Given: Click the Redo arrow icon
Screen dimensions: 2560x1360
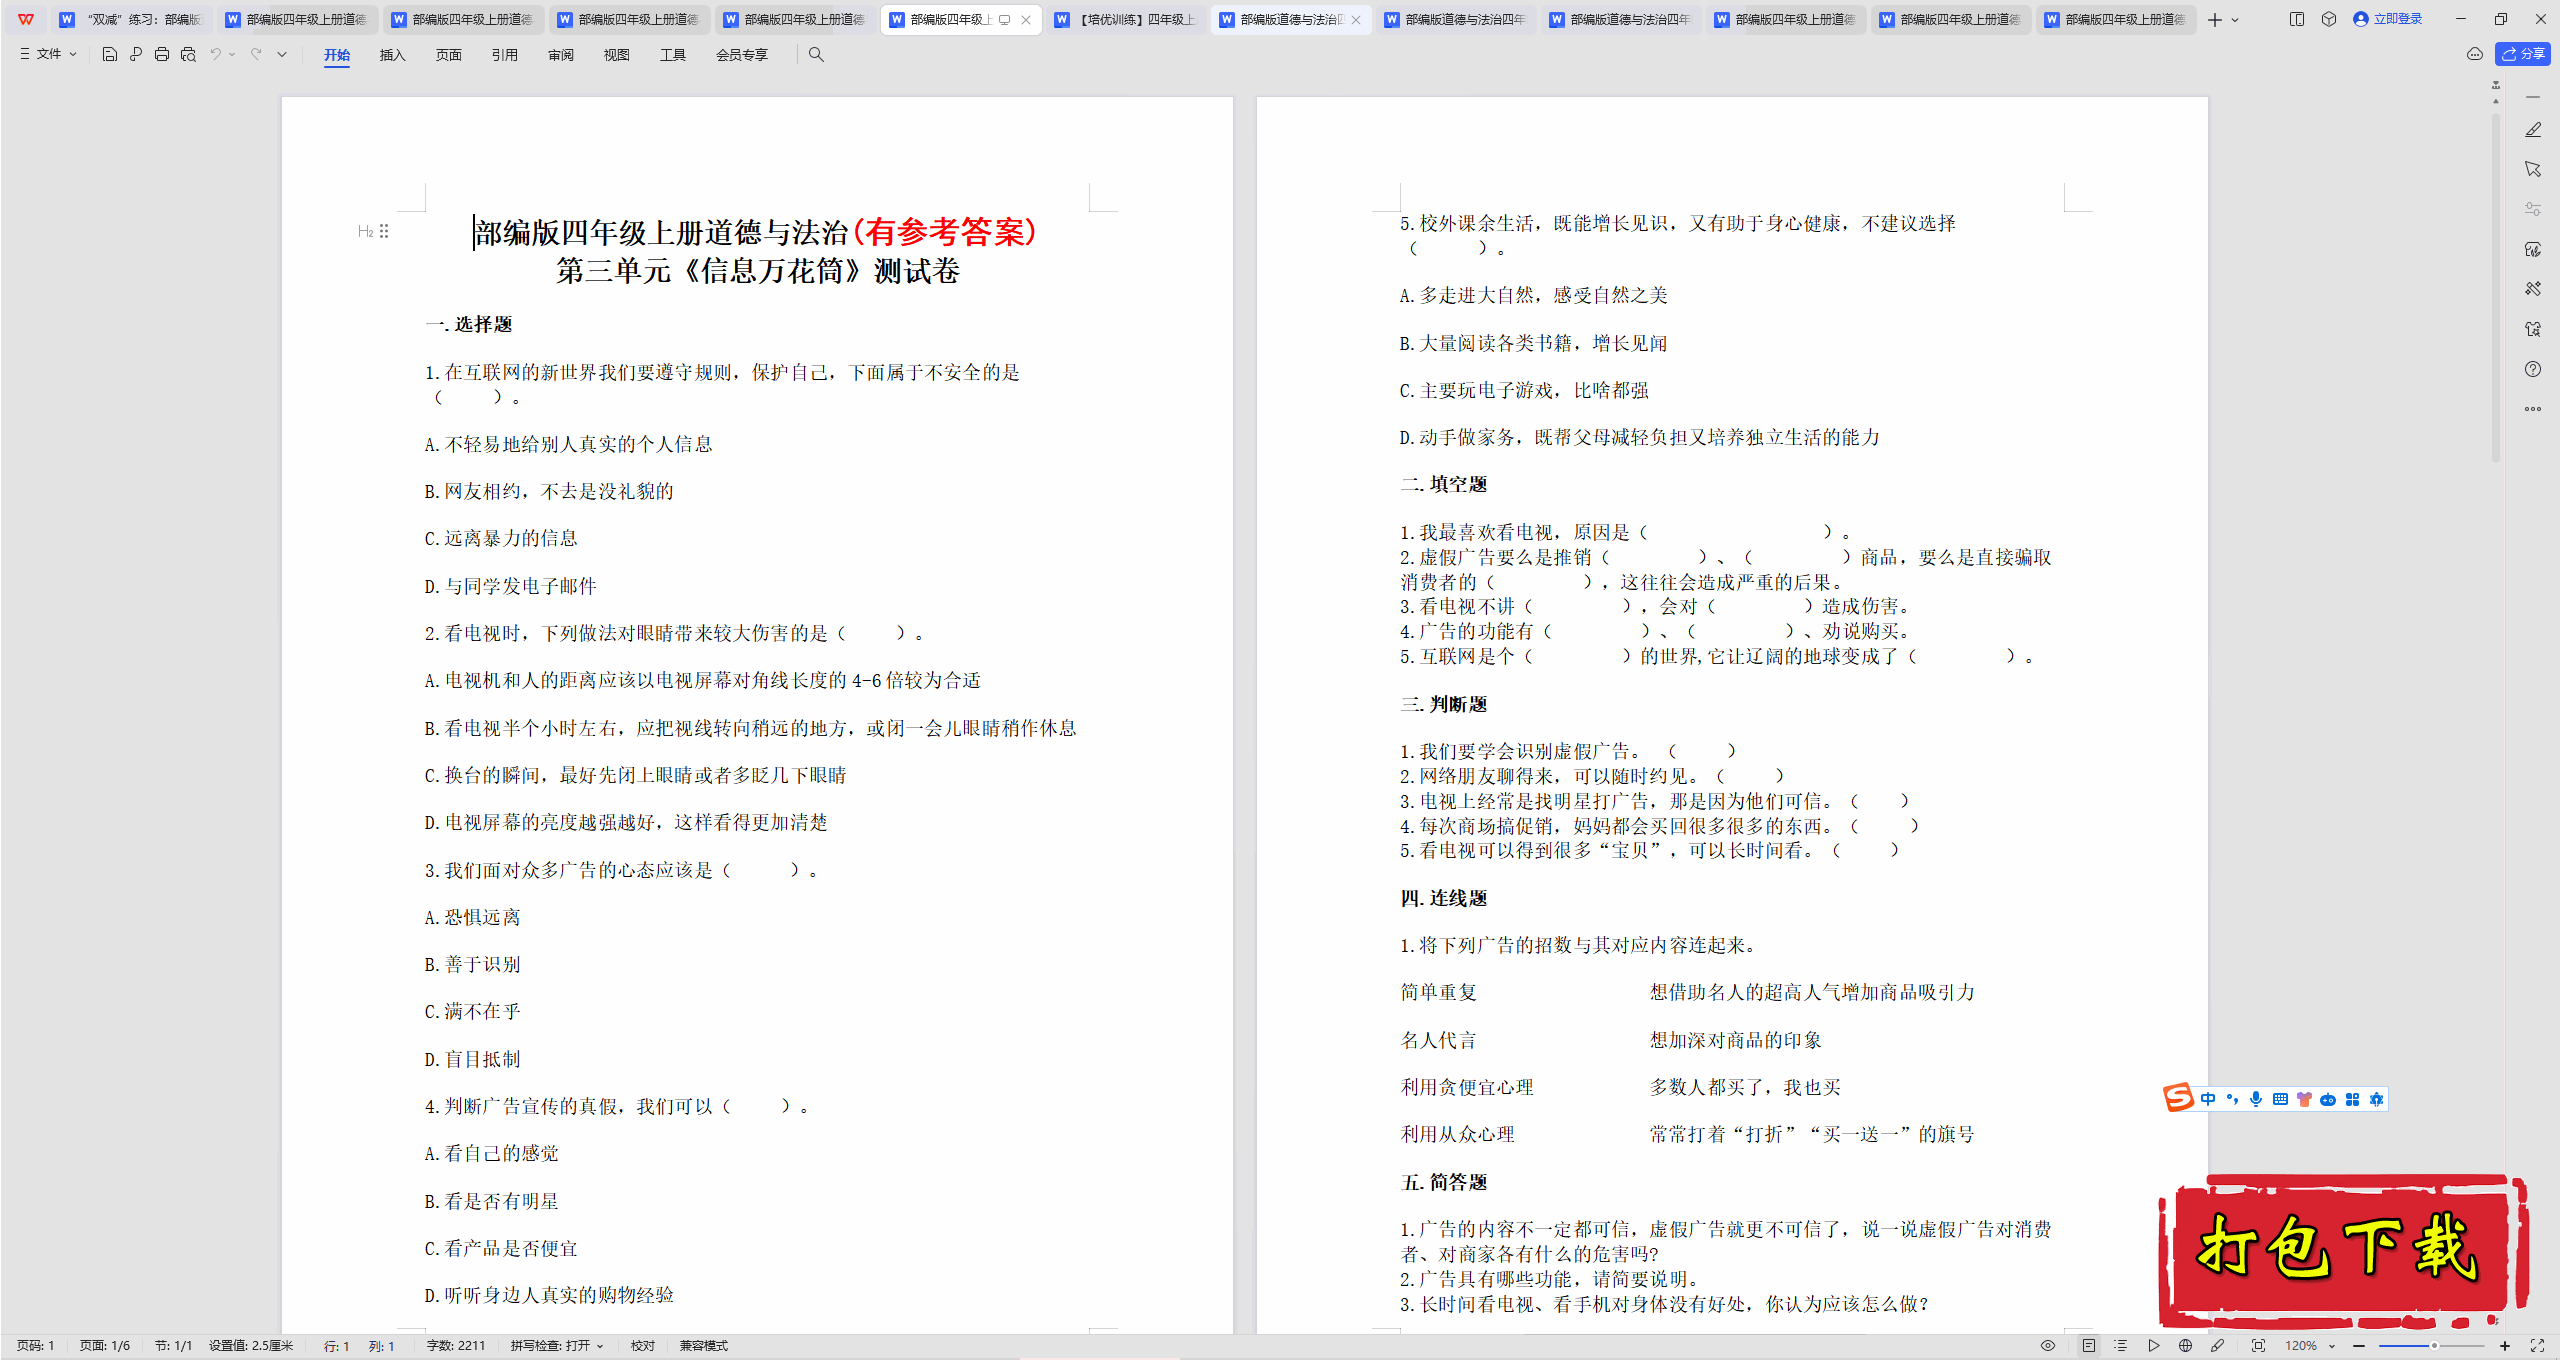Looking at the screenshot, I should (256, 55).
